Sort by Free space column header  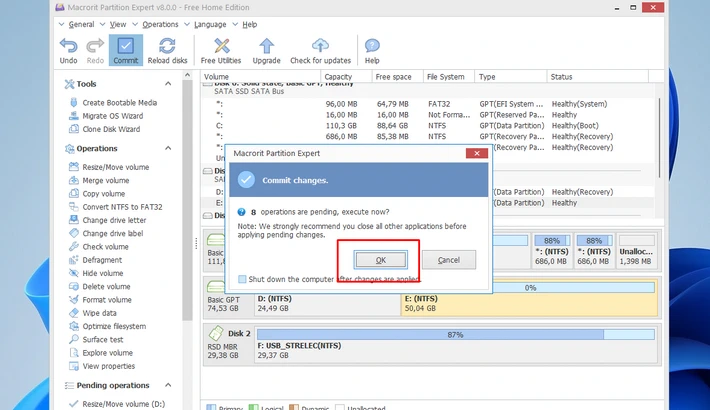coord(397,77)
